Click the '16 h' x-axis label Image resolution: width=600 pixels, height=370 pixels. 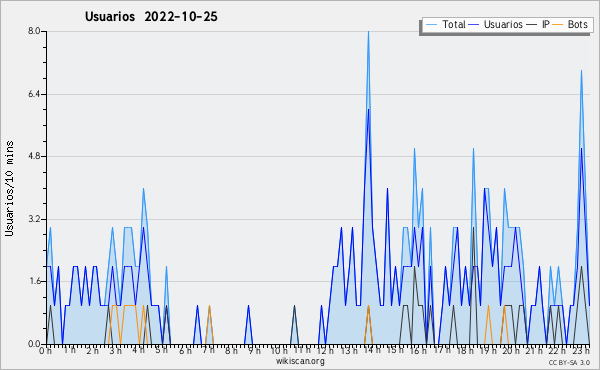click(x=418, y=350)
